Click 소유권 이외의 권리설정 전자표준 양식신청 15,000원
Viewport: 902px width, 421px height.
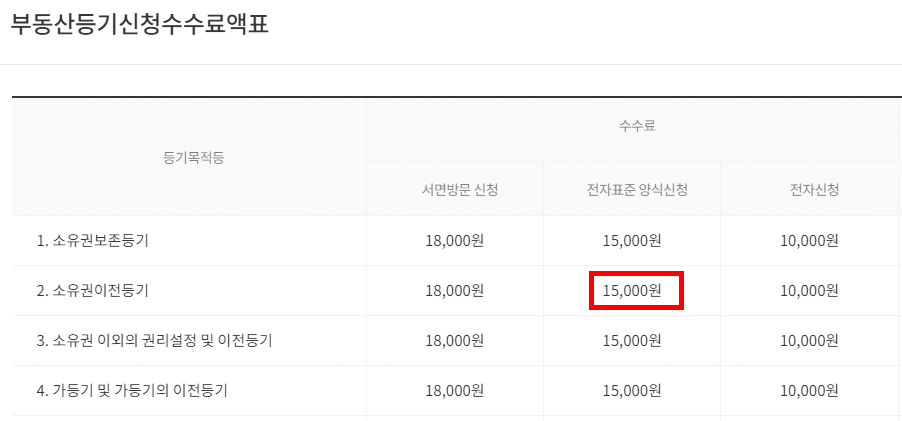(632, 341)
